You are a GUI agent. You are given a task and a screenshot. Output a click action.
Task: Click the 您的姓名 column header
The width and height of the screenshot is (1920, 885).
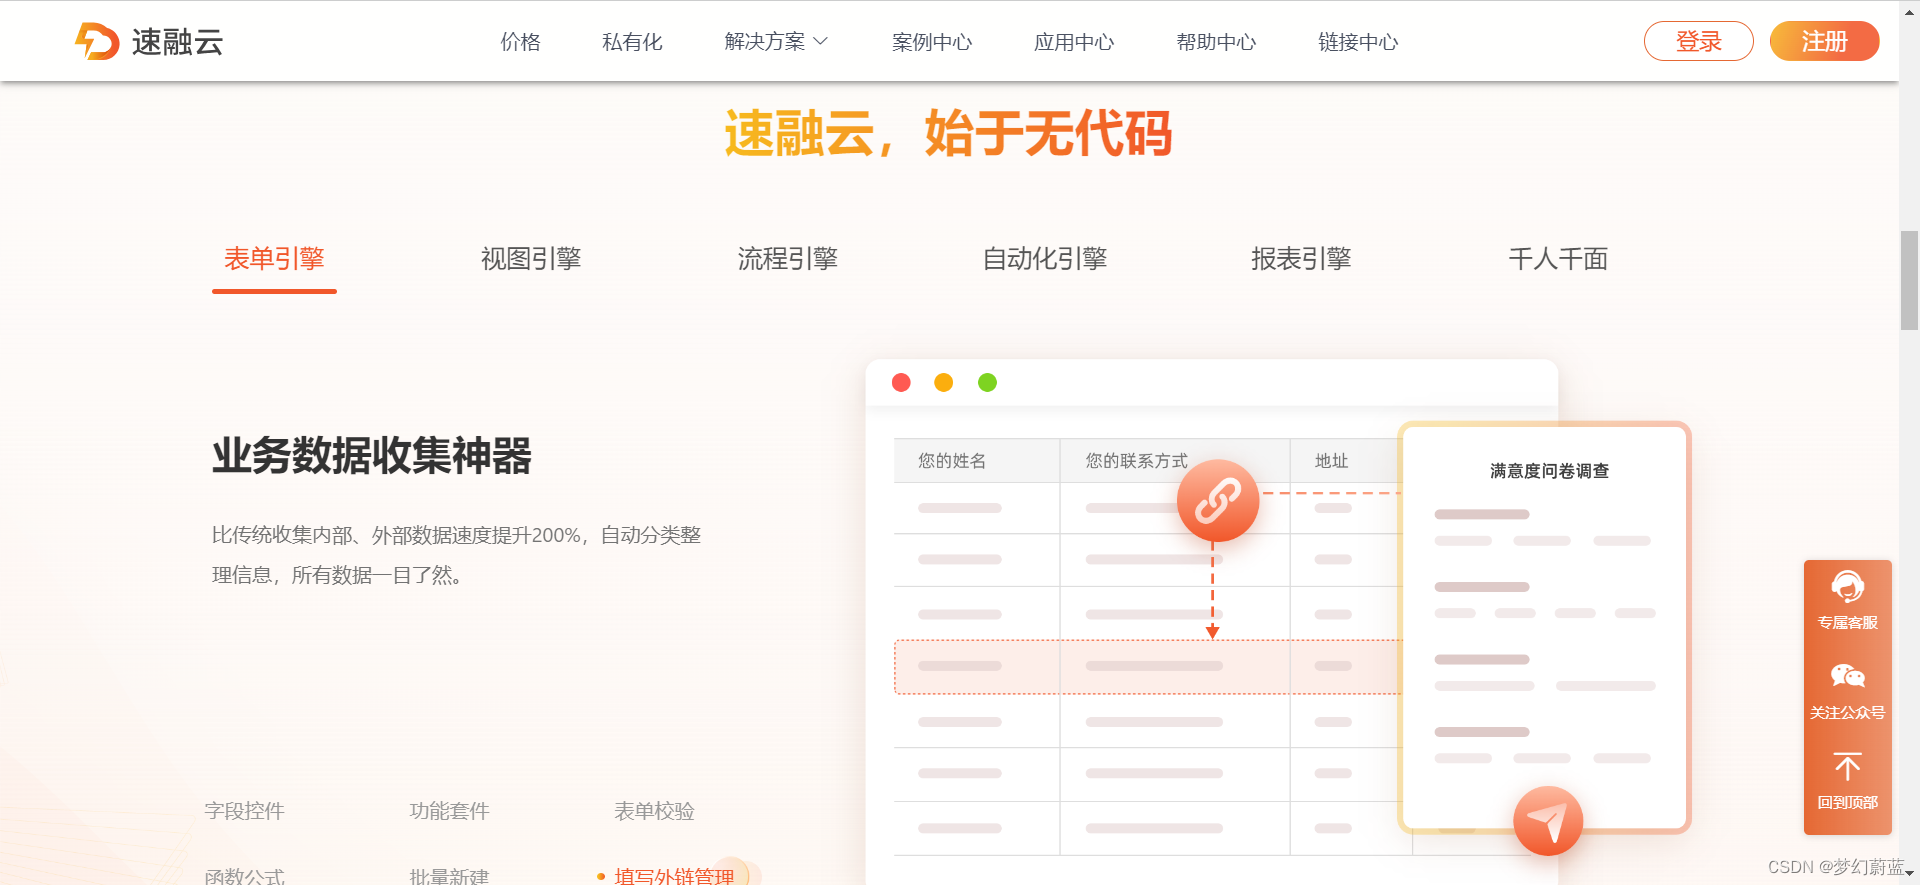point(952,461)
